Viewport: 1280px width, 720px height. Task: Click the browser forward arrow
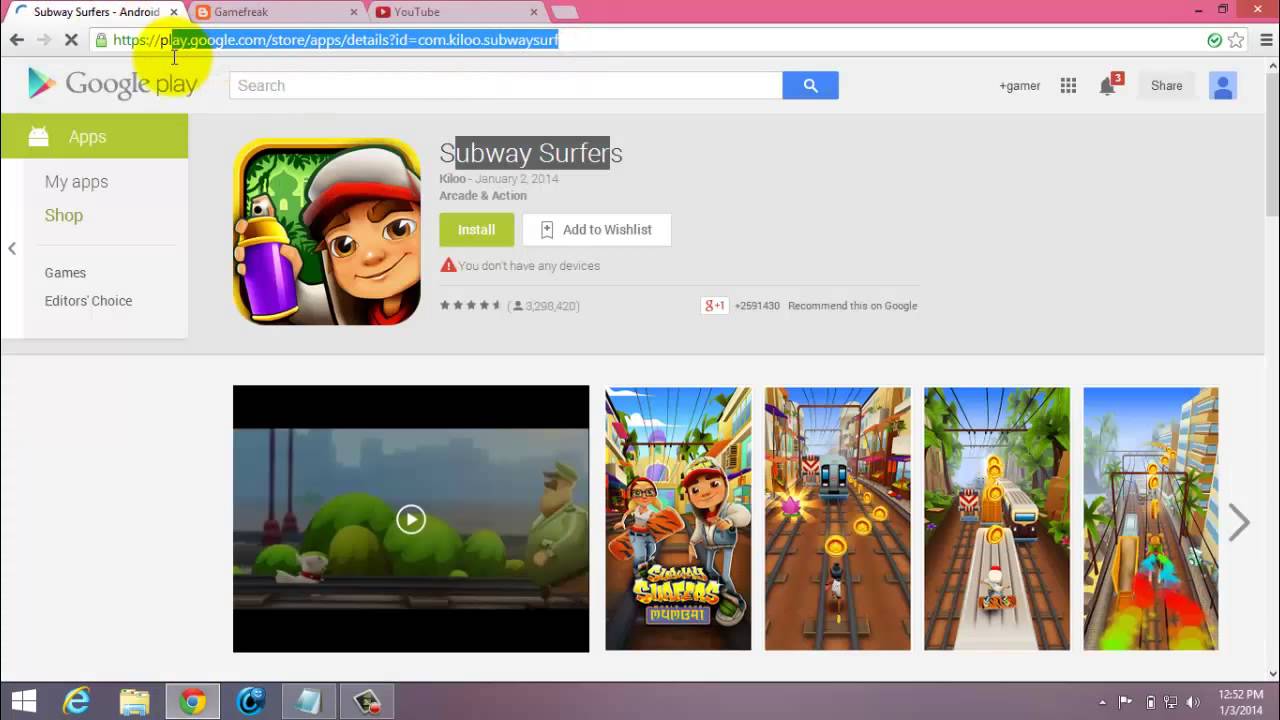pyautogui.click(x=43, y=40)
